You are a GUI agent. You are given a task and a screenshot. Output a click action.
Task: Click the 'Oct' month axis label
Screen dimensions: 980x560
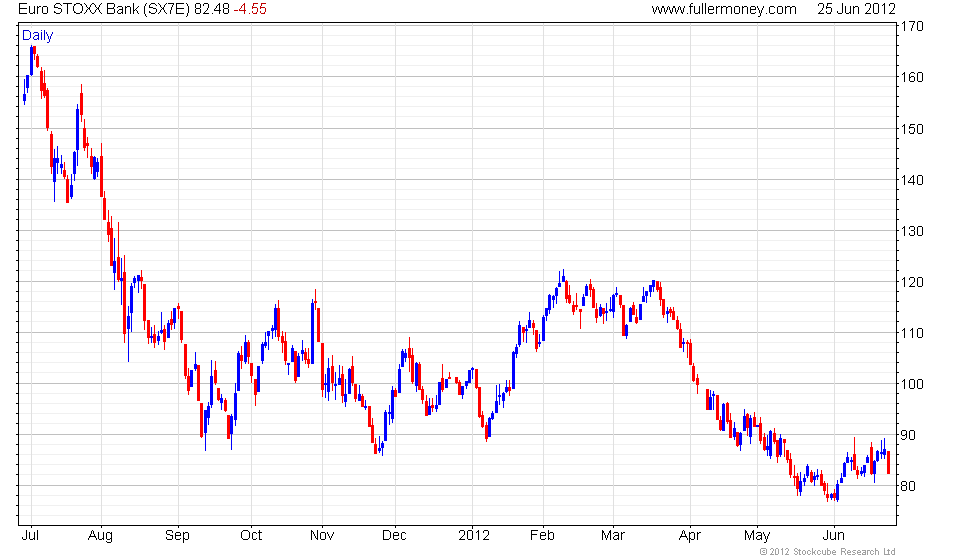(251, 536)
